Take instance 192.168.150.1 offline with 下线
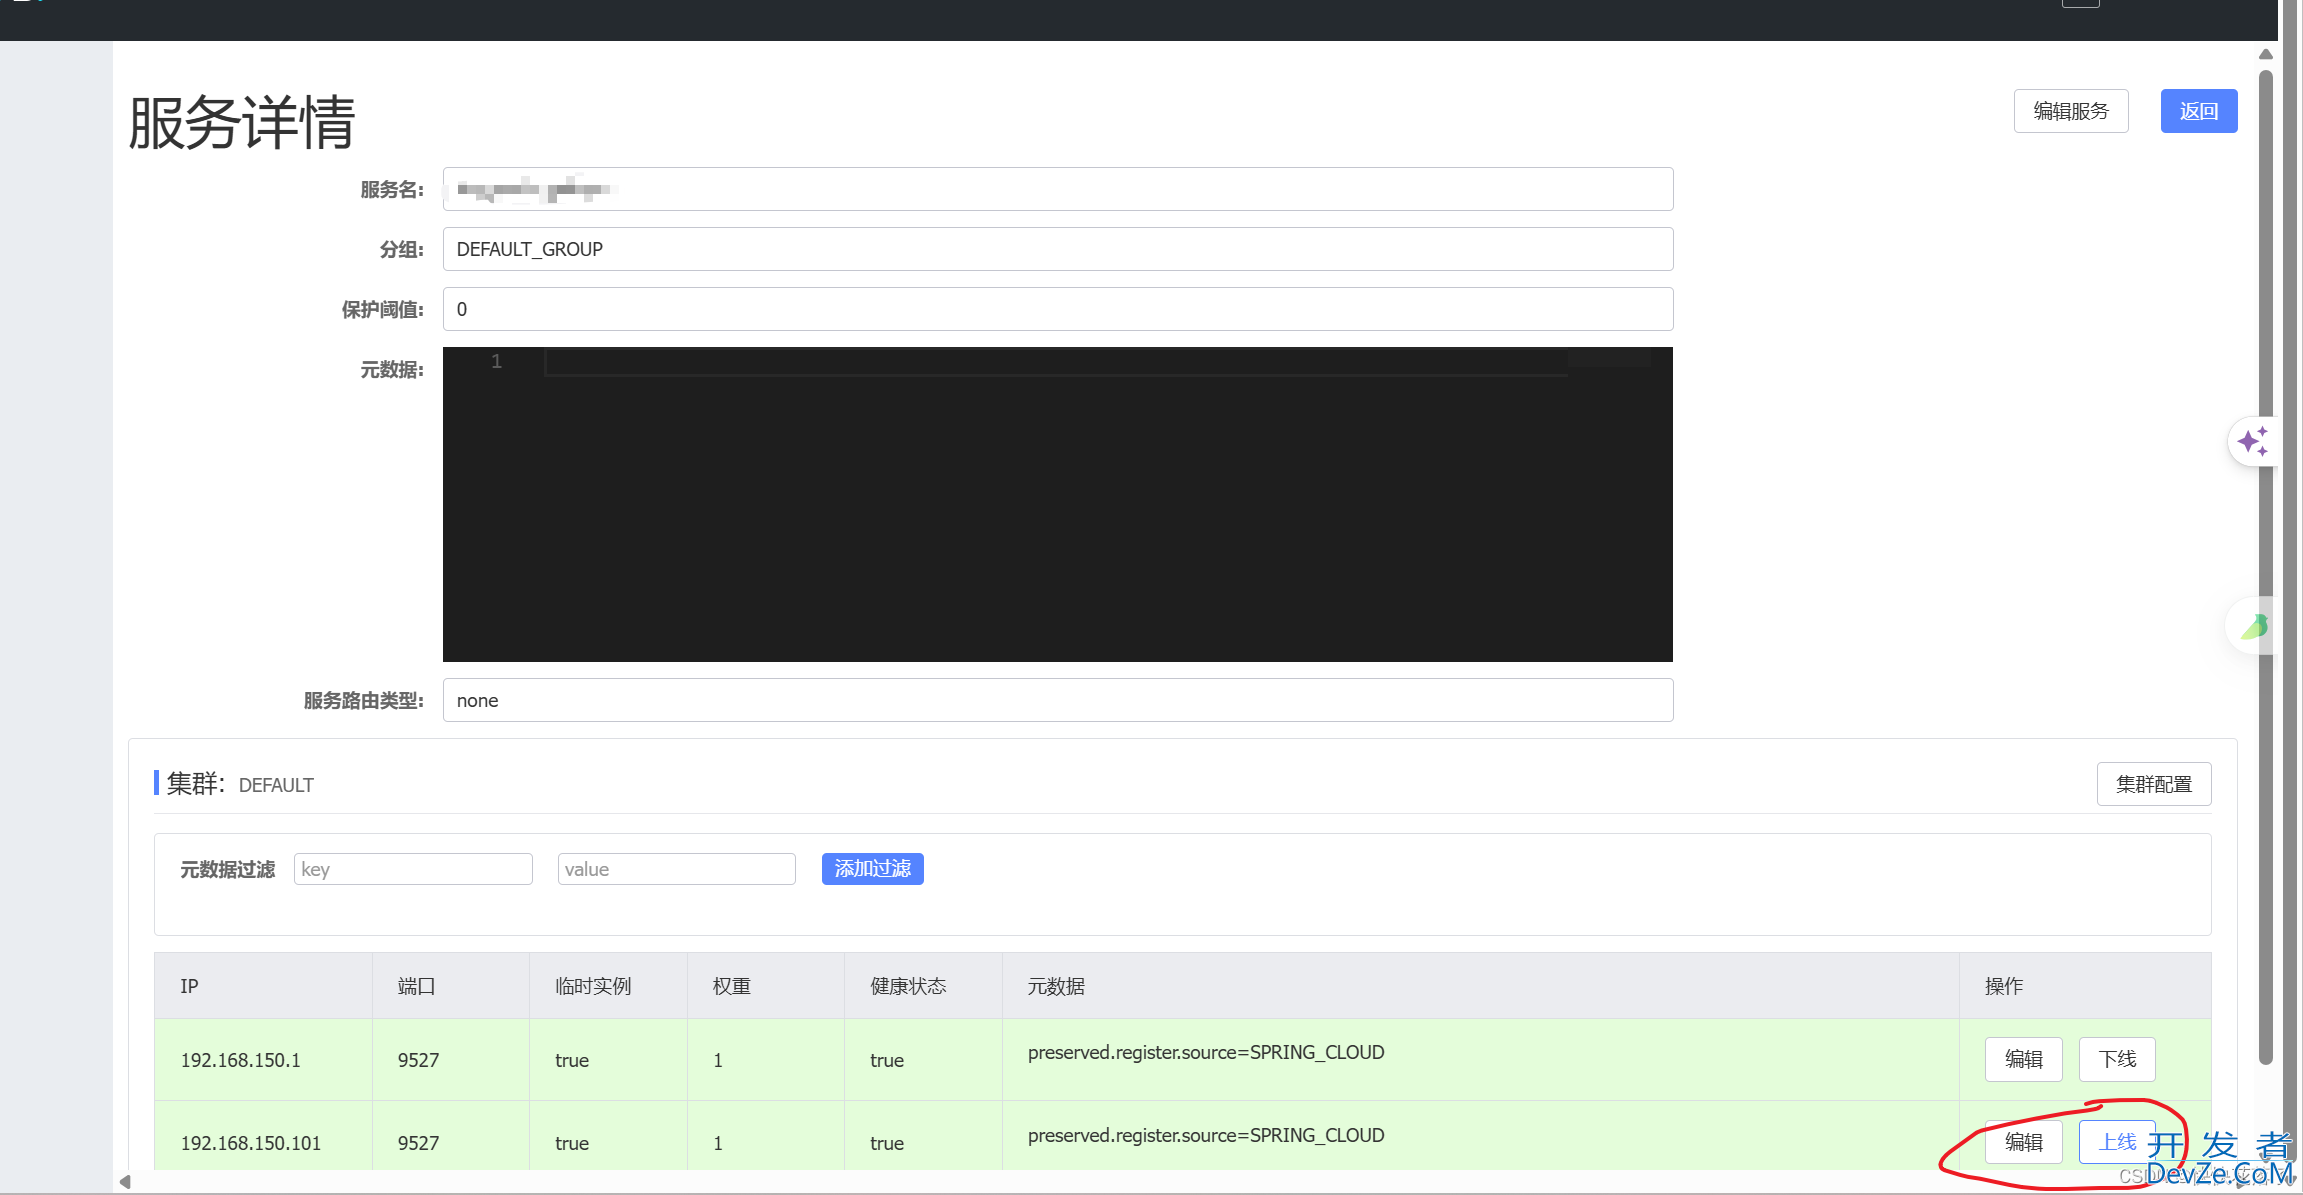2303x1195 pixels. click(2117, 1059)
